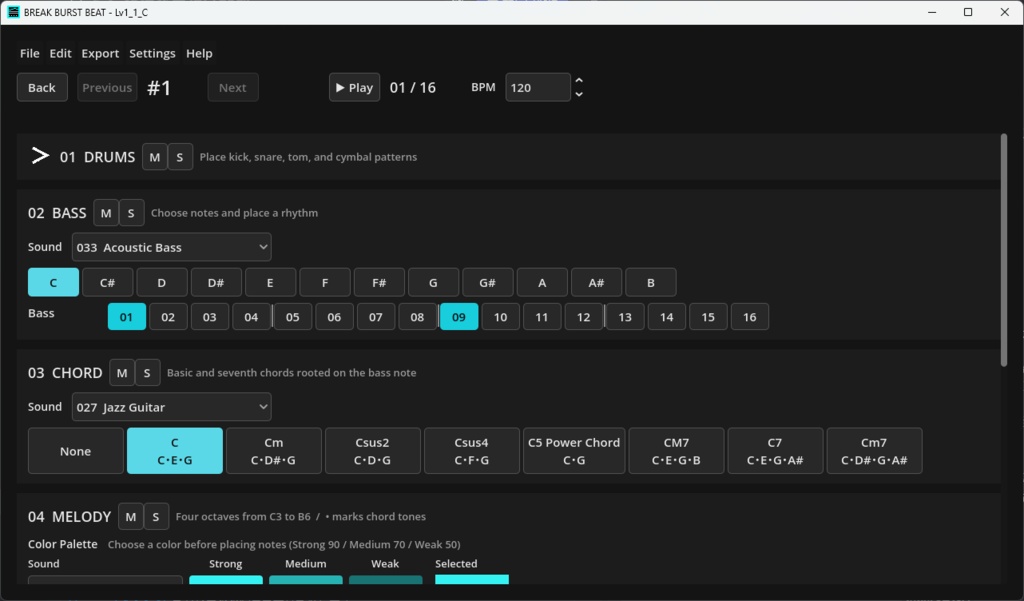Viewport: 1024px width, 601px height.
Task: Select the Weak color swatch
Action: coord(385,579)
